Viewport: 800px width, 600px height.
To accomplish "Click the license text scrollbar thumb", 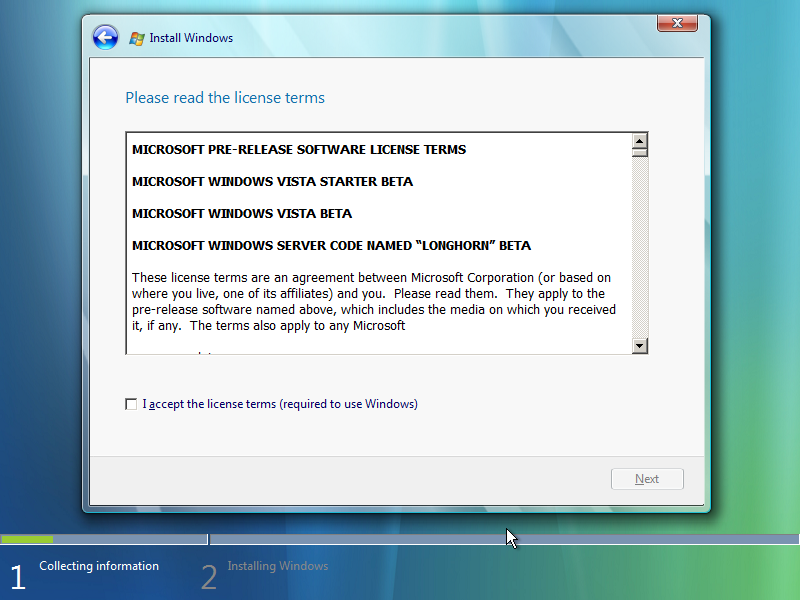I will coord(640,152).
